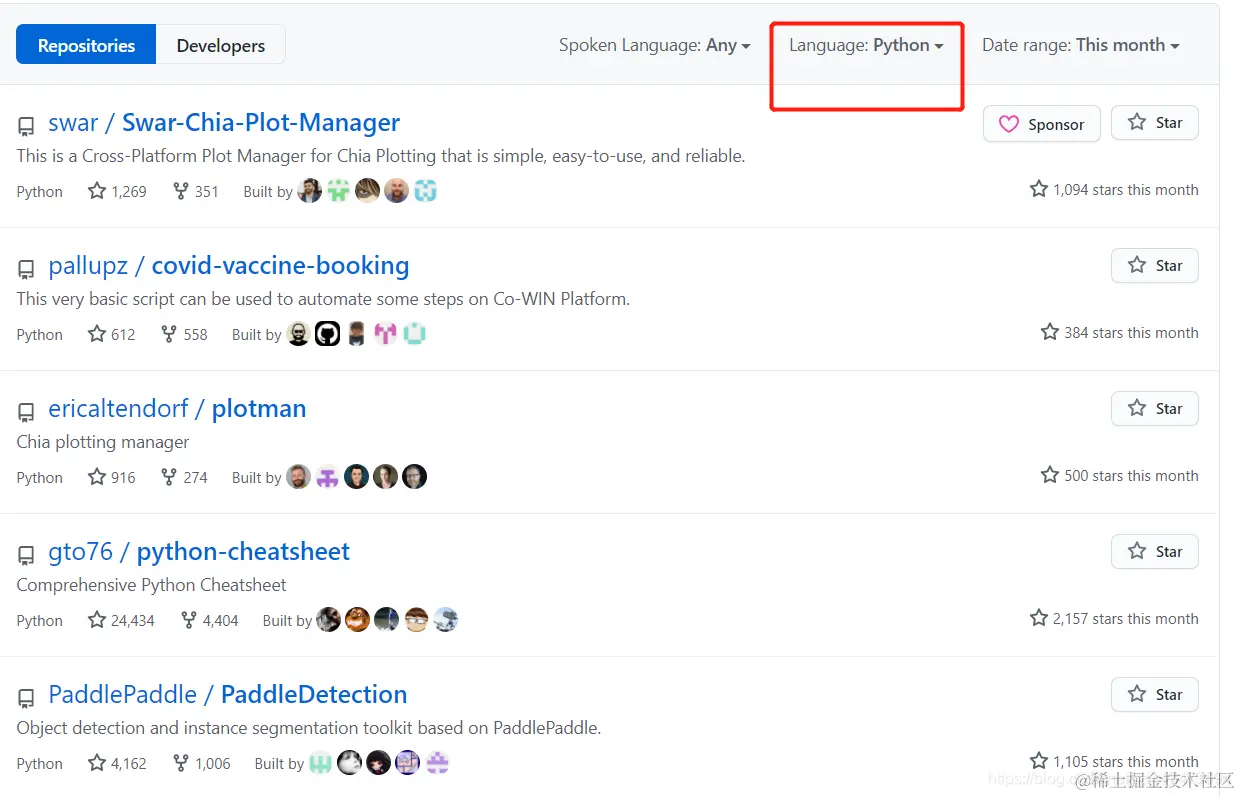View 916 stargazers of plotman
Viewport: 1241px width, 797px height.
111,477
